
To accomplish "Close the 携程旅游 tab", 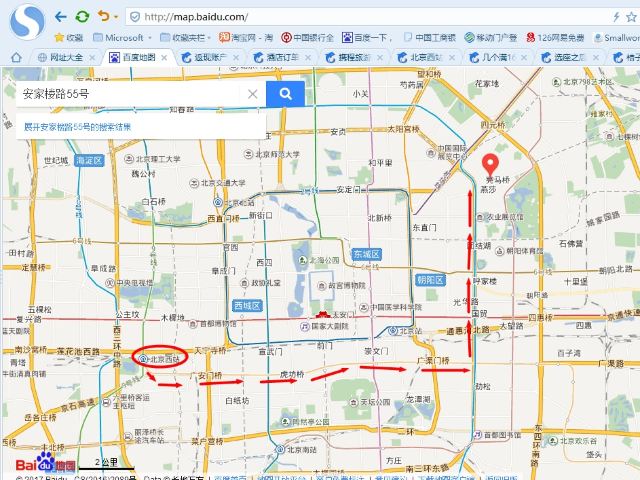I will [x=380, y=58].
